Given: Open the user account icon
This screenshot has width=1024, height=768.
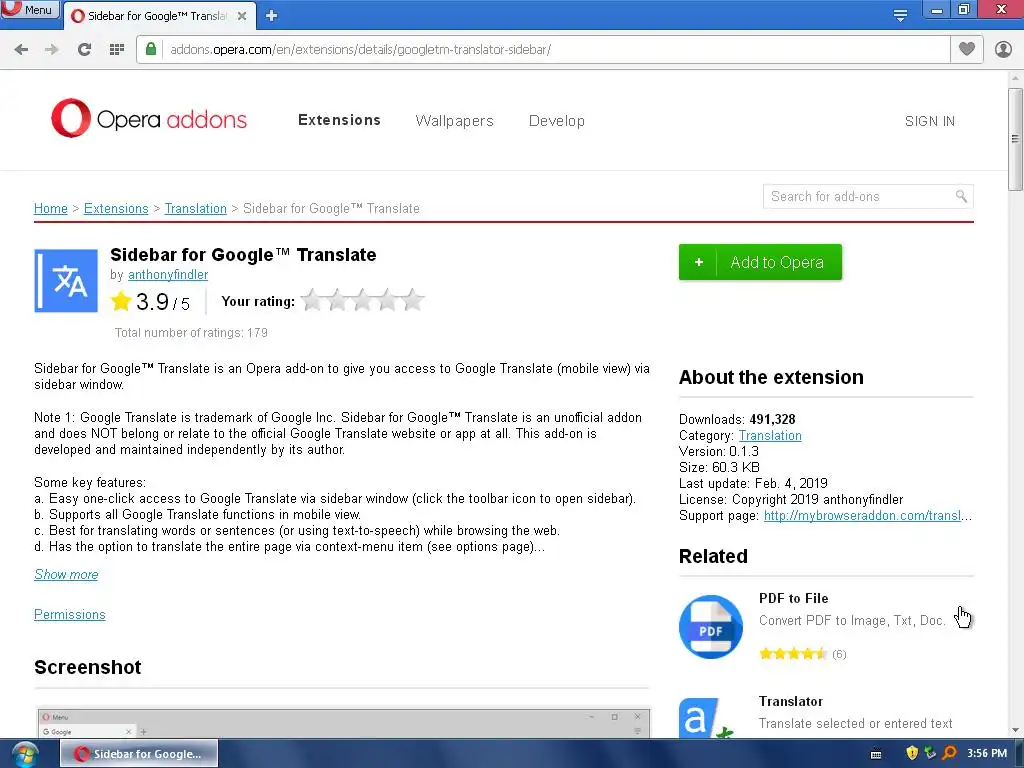Looking at the screenshot, I should (x=1003, y=49).
